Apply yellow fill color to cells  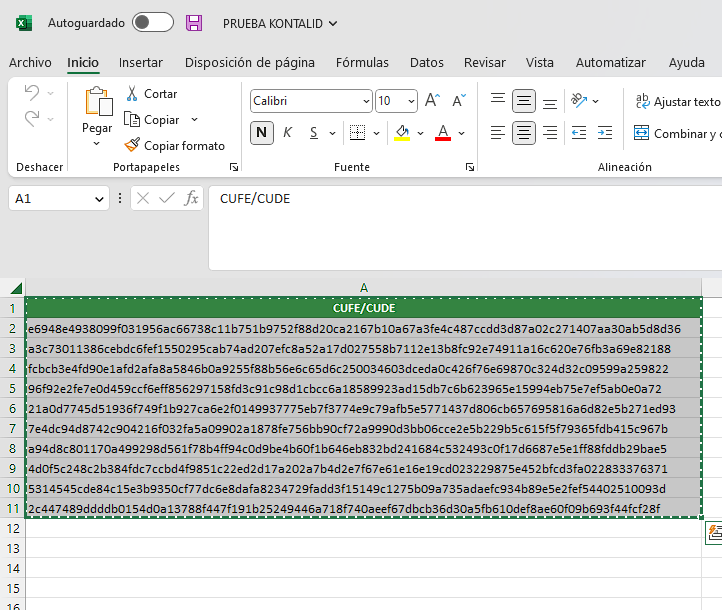point(402,133)
